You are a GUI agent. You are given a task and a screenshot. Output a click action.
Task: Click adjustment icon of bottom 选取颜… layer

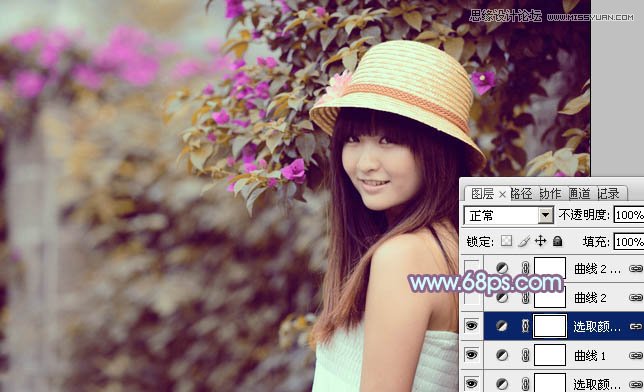tap(502, 384)
